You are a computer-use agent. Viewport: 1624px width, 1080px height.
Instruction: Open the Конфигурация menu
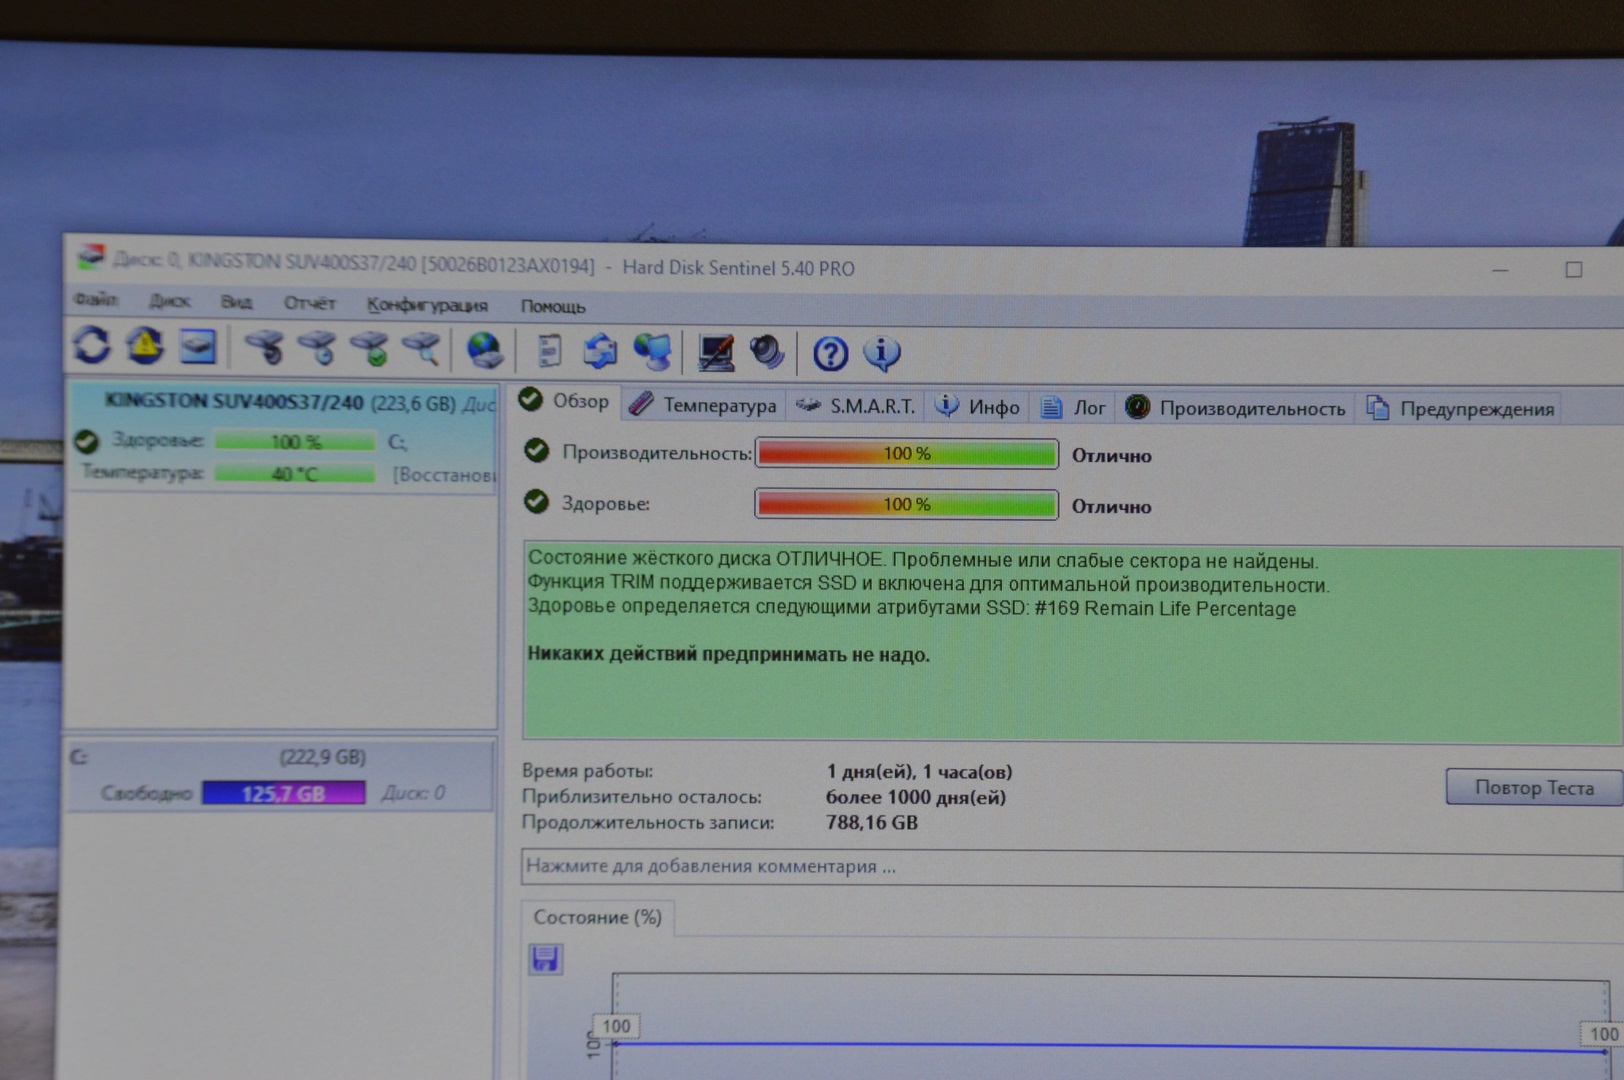[x=427, y=304]
